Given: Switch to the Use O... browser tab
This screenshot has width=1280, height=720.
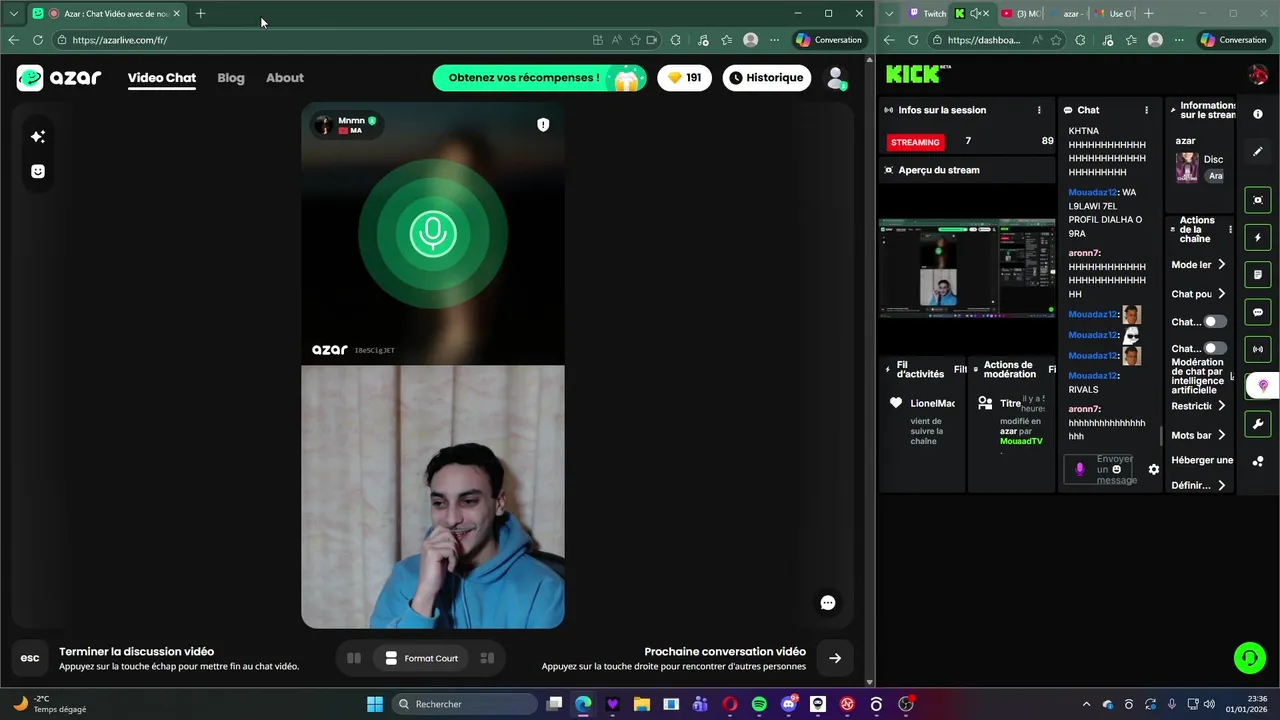Looking at the screenshot, I should [x=1113, y=13].
